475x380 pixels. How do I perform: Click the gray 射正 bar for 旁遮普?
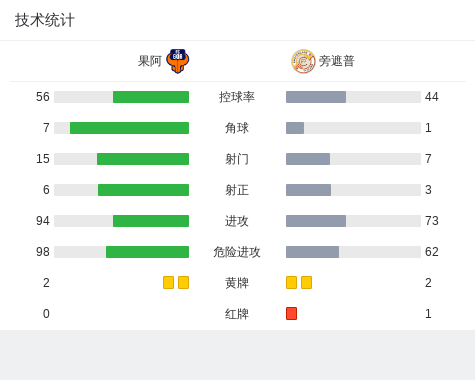pyautogui.click(x=308, y=190)
